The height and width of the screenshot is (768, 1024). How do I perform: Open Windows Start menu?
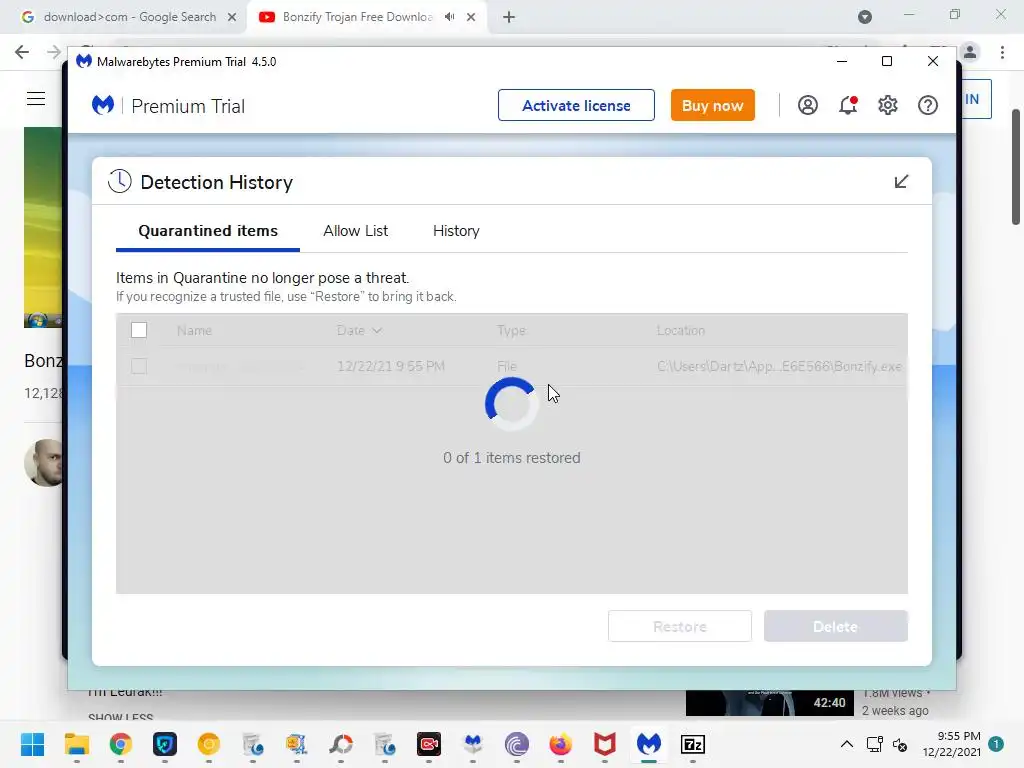pos(32,744)
